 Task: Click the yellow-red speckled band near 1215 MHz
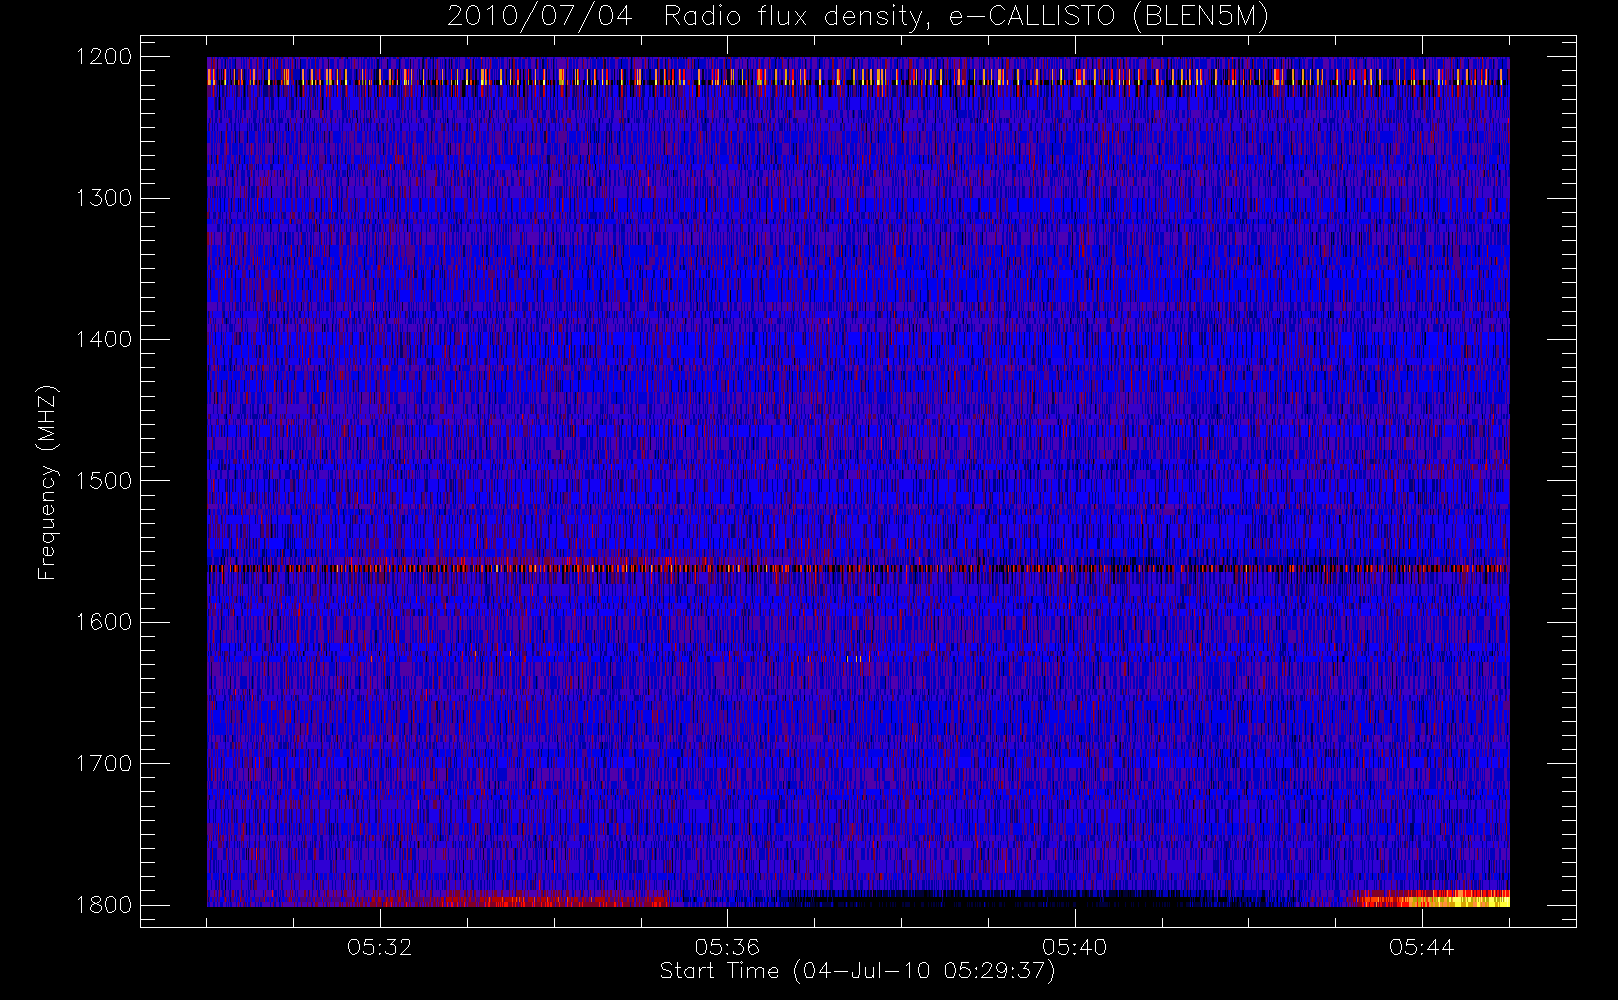point(858,77)
